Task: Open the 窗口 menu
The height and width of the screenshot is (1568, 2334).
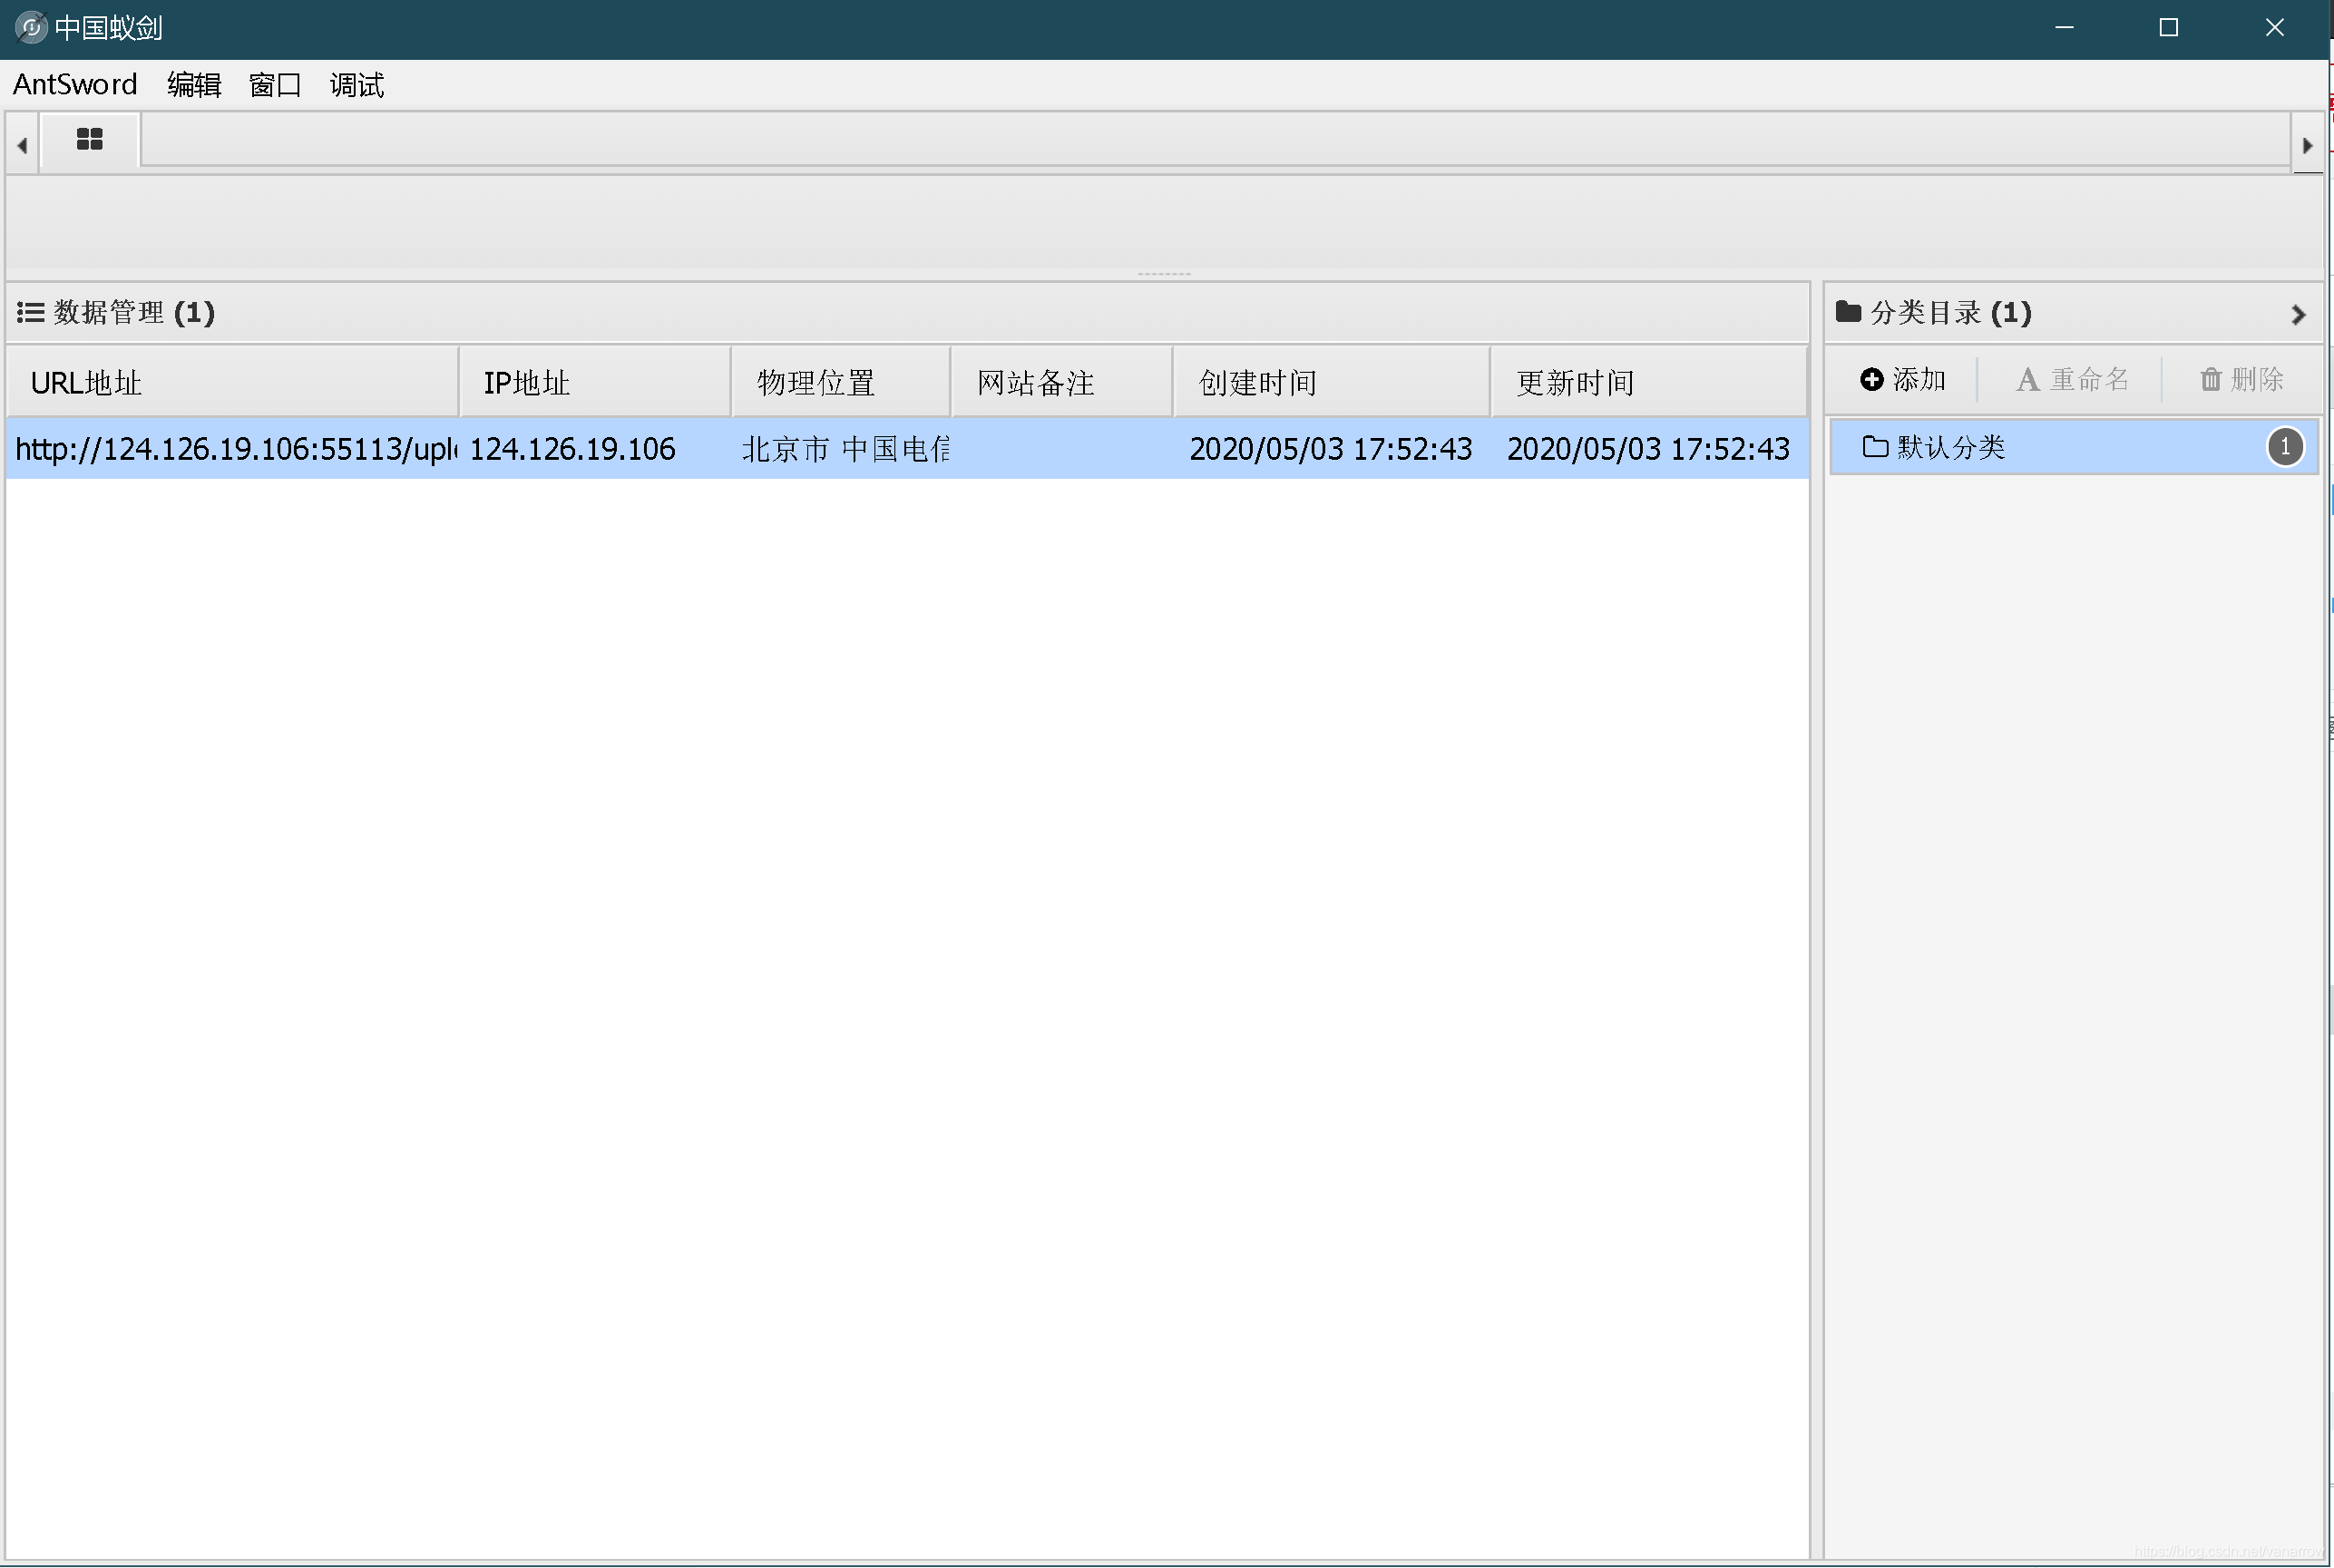Action: (x=274, y=85)
